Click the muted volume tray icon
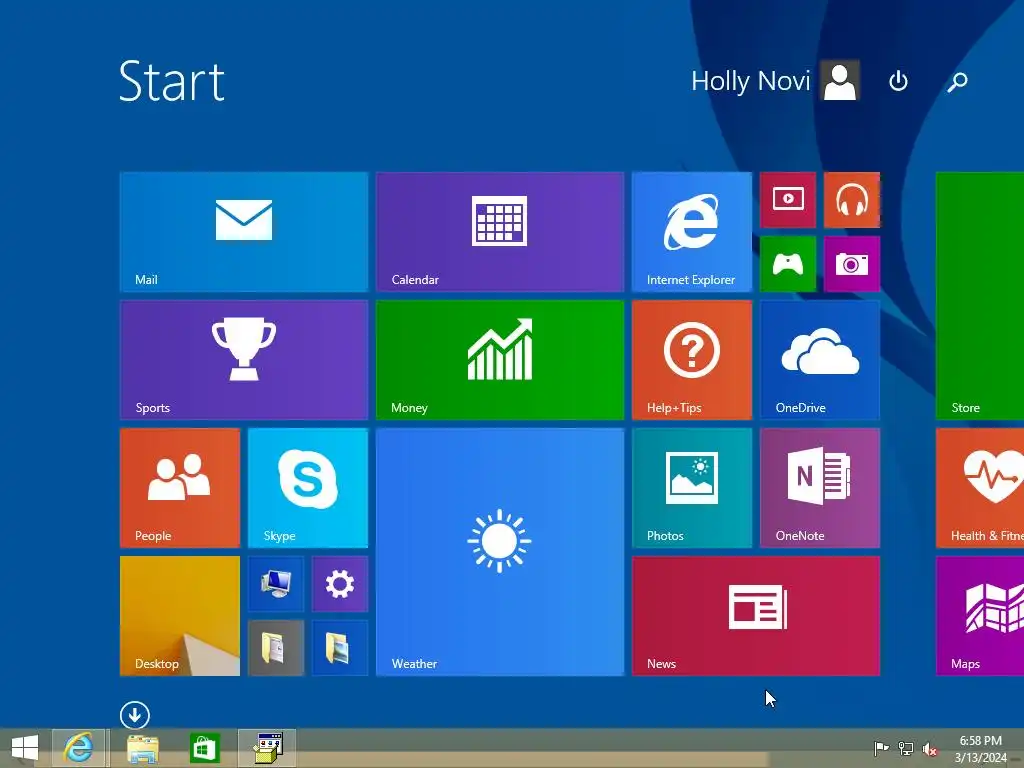The height and width of the screenshot is (768, 1024). (x=930, y=748)
